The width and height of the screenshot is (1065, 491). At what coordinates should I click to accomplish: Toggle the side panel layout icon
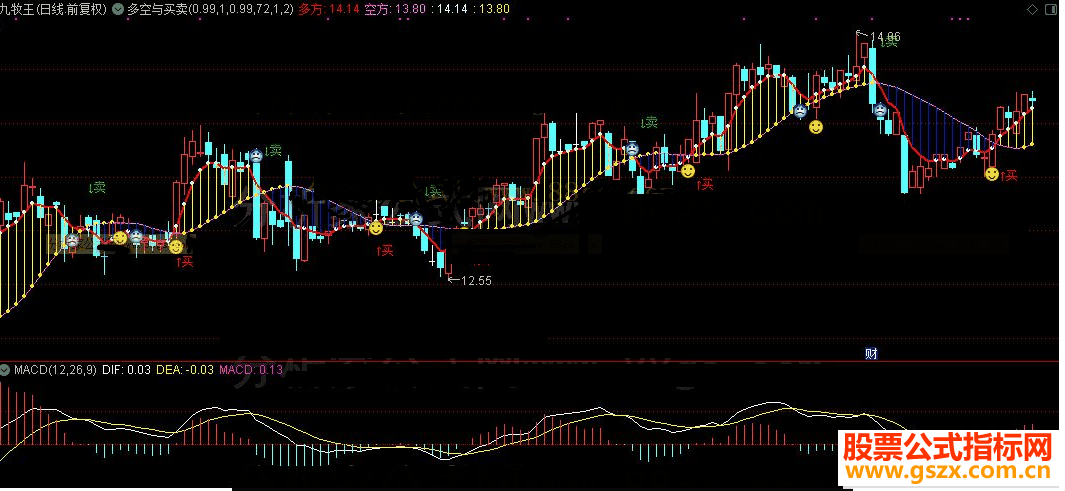pyautogui.click(x=1050, y=9)
